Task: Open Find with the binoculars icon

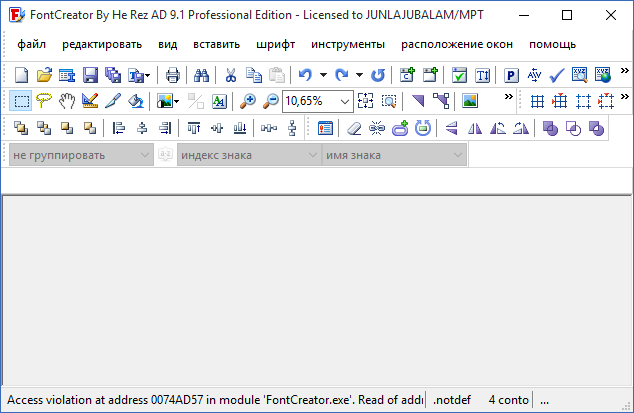Action: (x=201, y=75)
